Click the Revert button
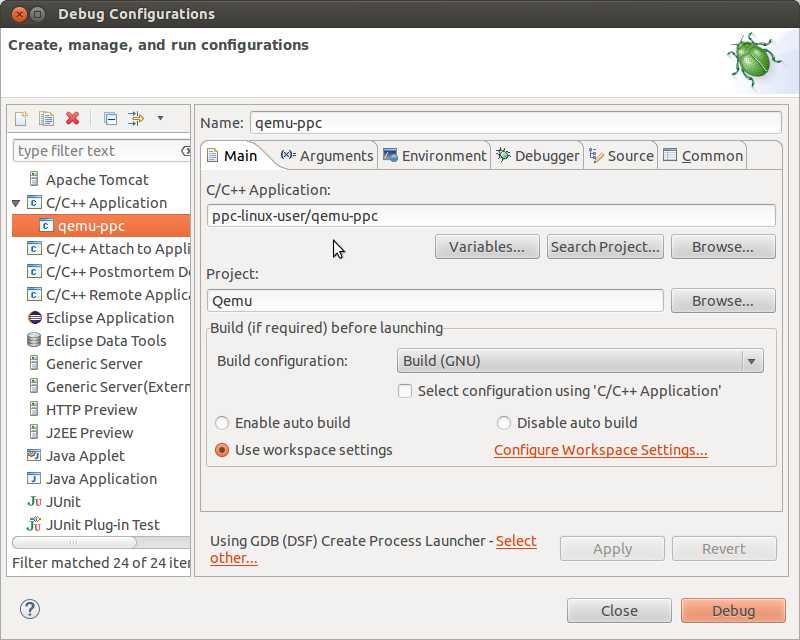This screenshot has height=640, width=800. click(x=724, y=549)
